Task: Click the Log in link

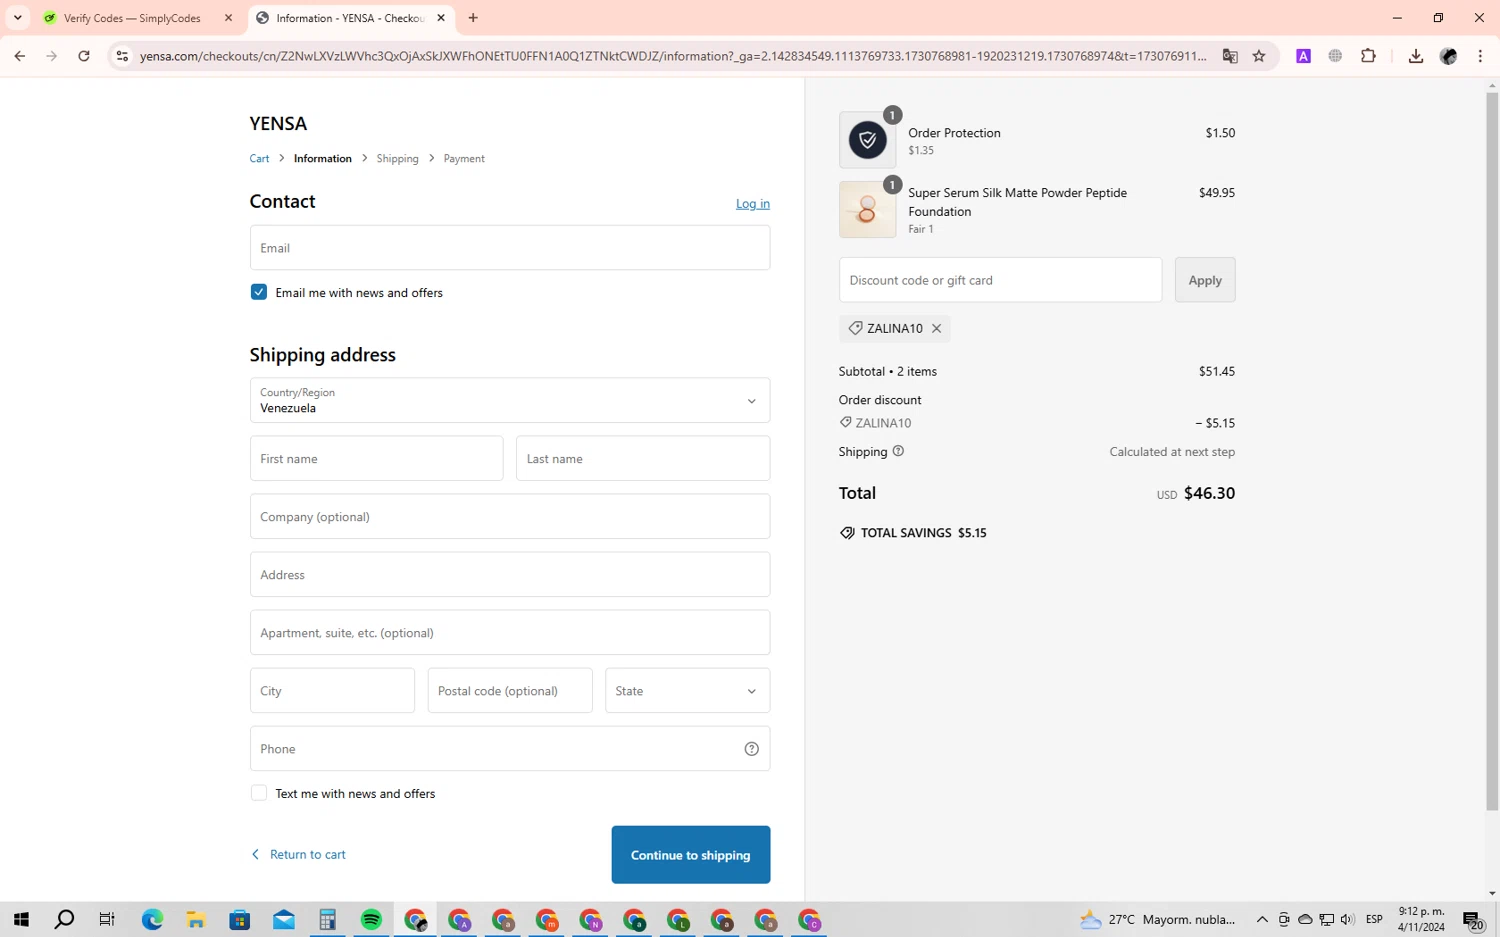Action: coord(753,204)
